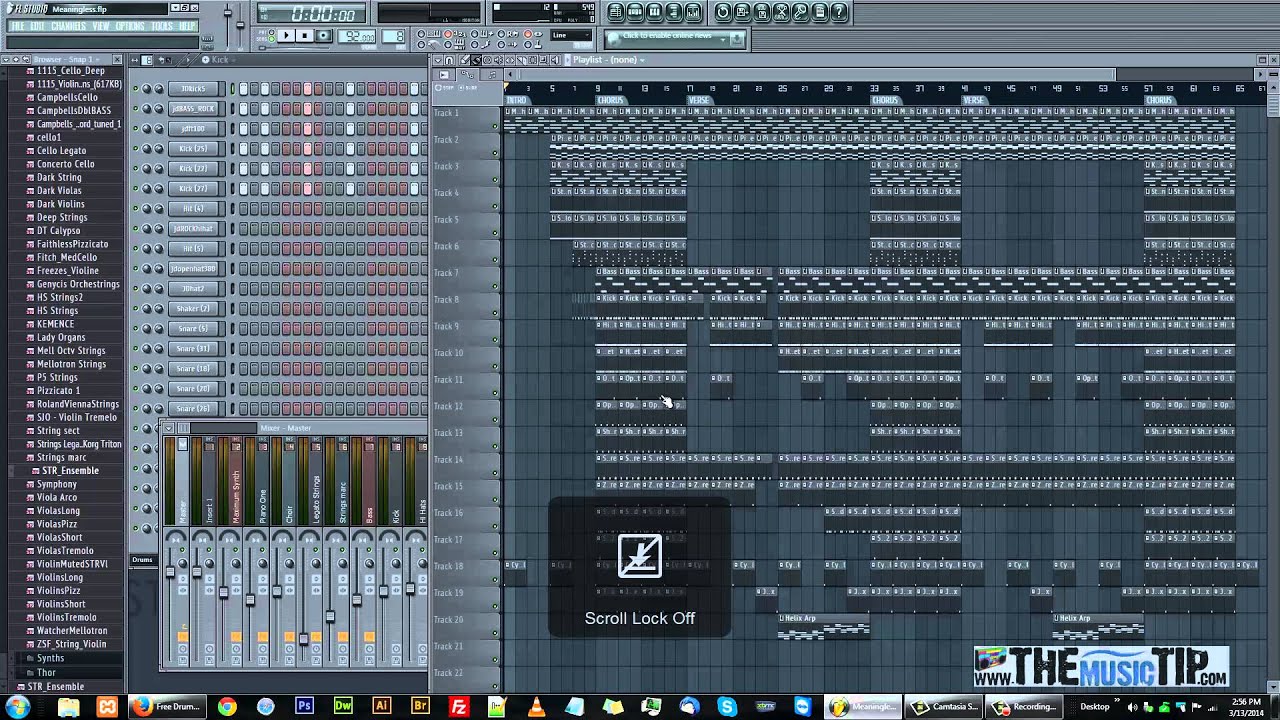Screen dimensions: 1280x720
Task: Toggle first step of Kick (25) row
Action: pos(243,148)
